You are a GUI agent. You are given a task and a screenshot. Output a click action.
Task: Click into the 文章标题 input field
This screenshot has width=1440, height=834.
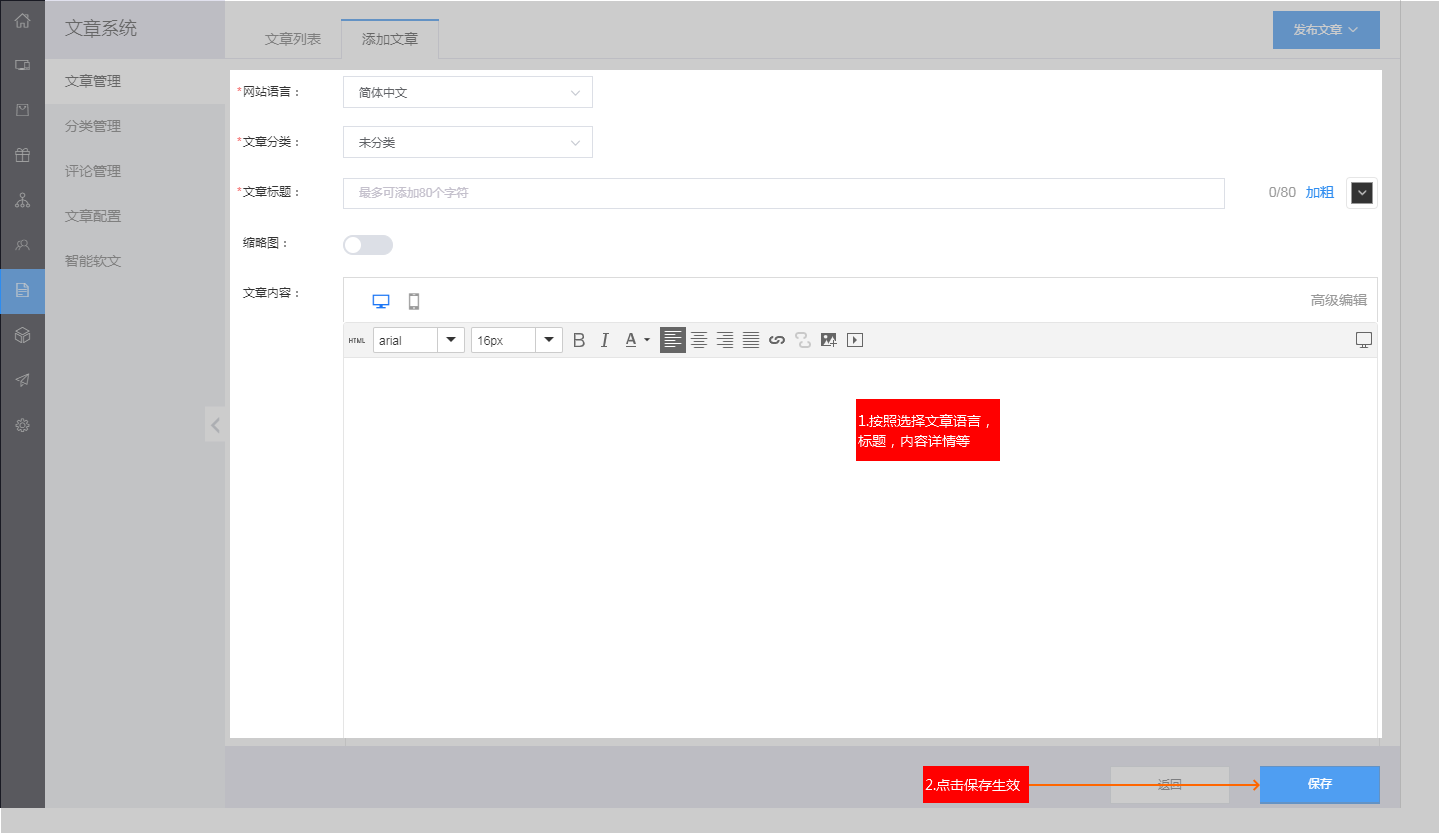(783, 193)
